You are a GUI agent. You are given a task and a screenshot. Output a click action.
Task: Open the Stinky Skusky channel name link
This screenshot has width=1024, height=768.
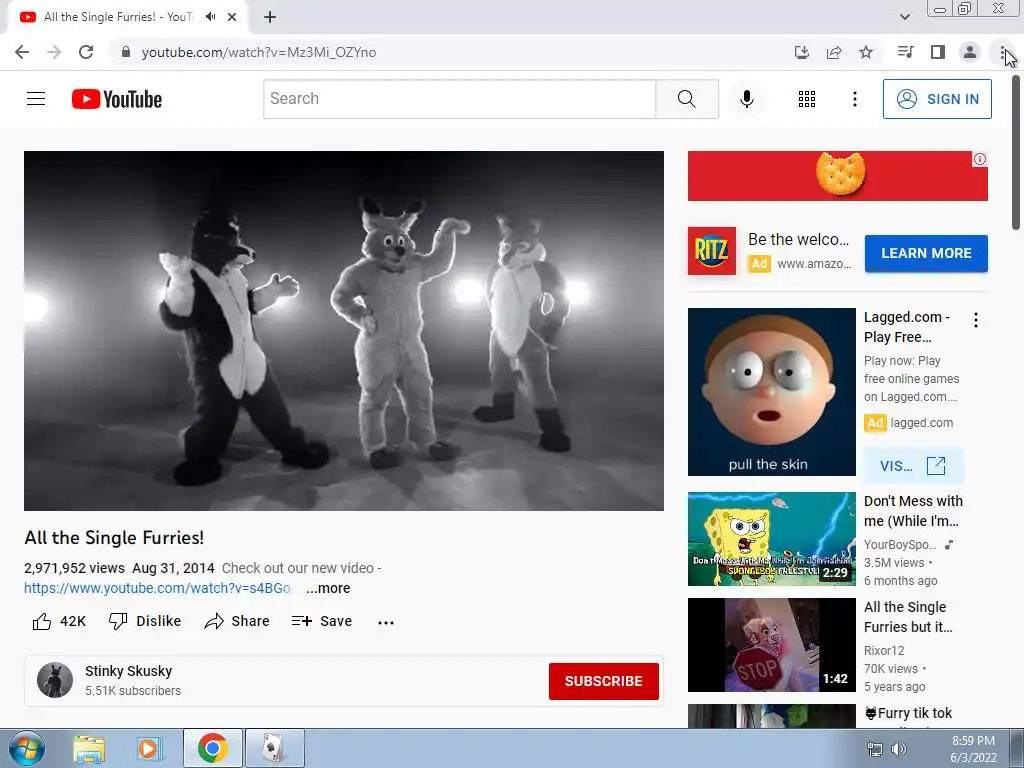(129, 671)
